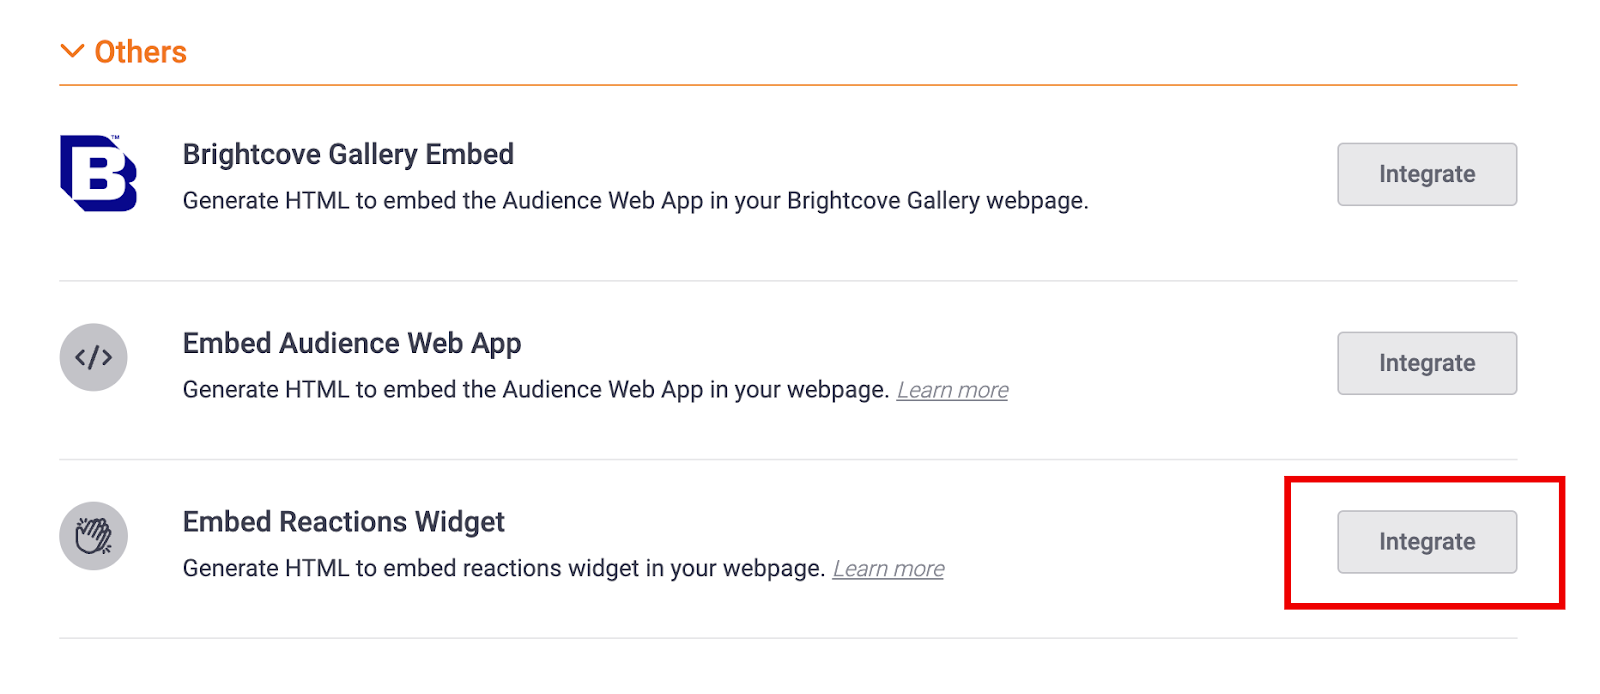
Task: Click divider below Brightcove Gallery Embed row
Action: (788, 281)
